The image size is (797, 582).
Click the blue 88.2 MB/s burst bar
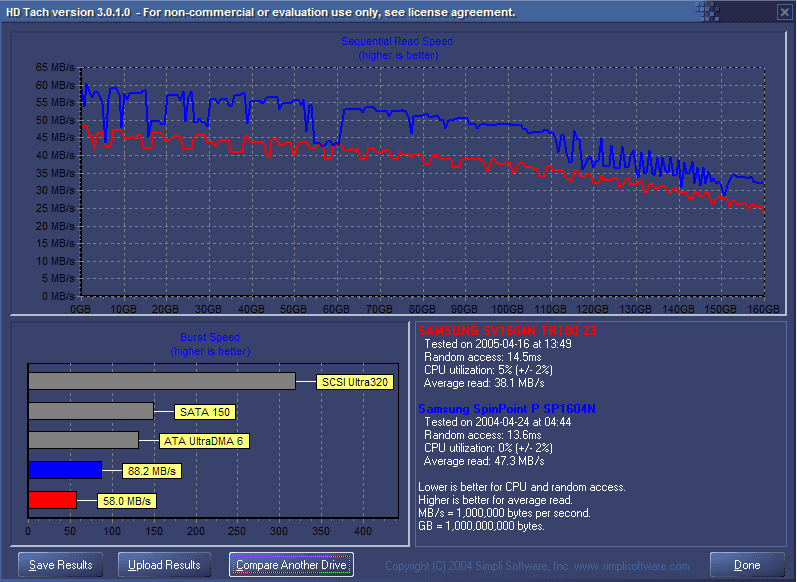(x=65, y=470)
